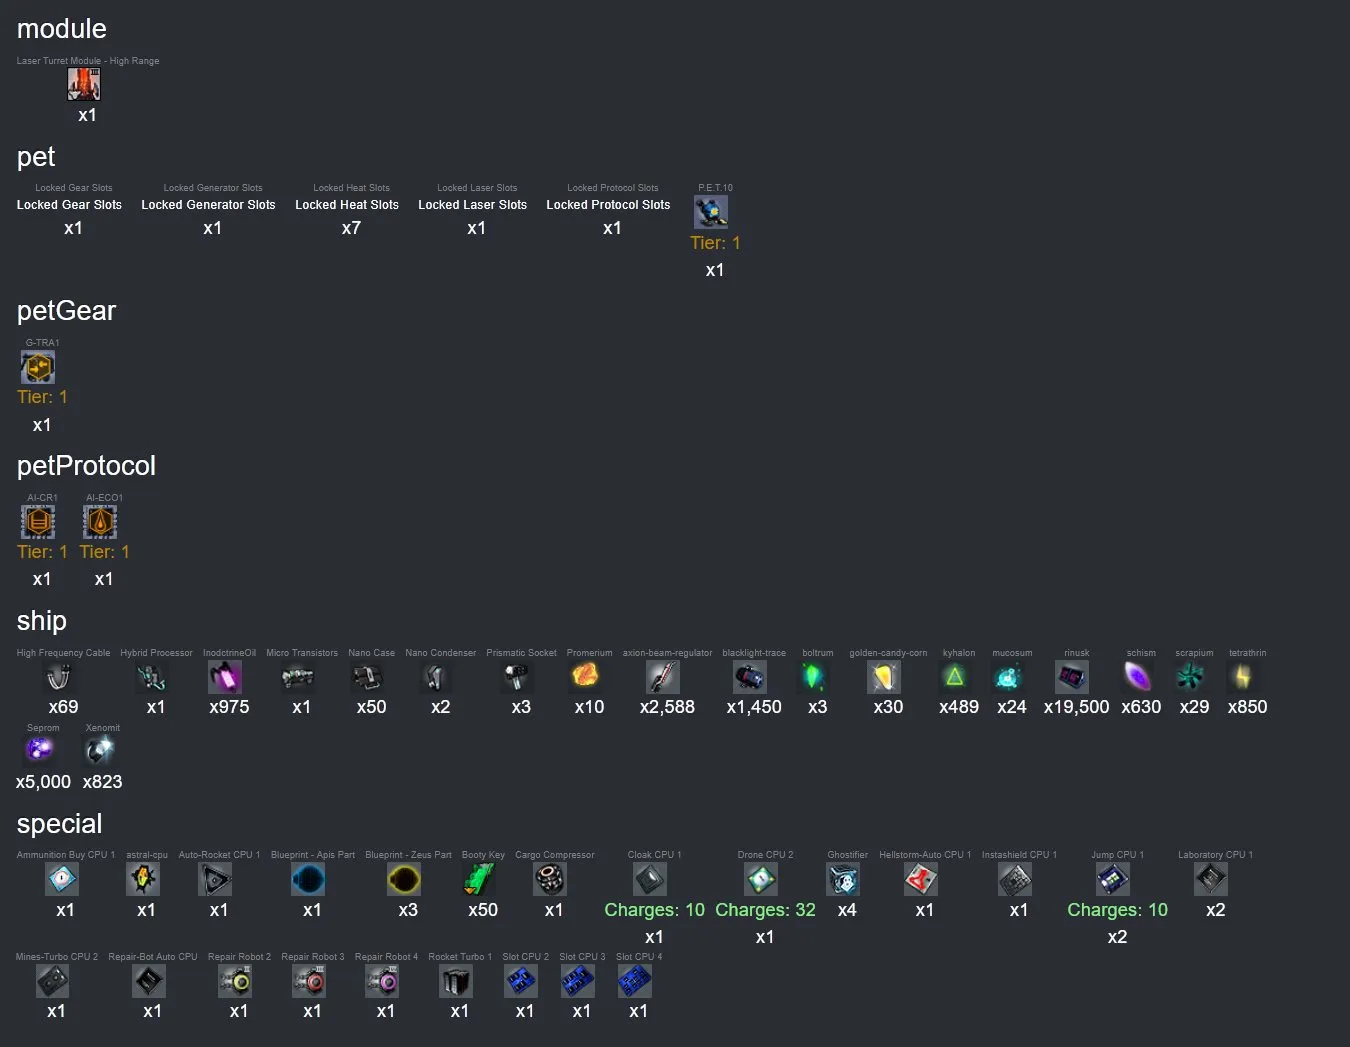Click the Prismatic Socket icon
This screenshot has height=1047, width=1350.
[x=517, y=677]
